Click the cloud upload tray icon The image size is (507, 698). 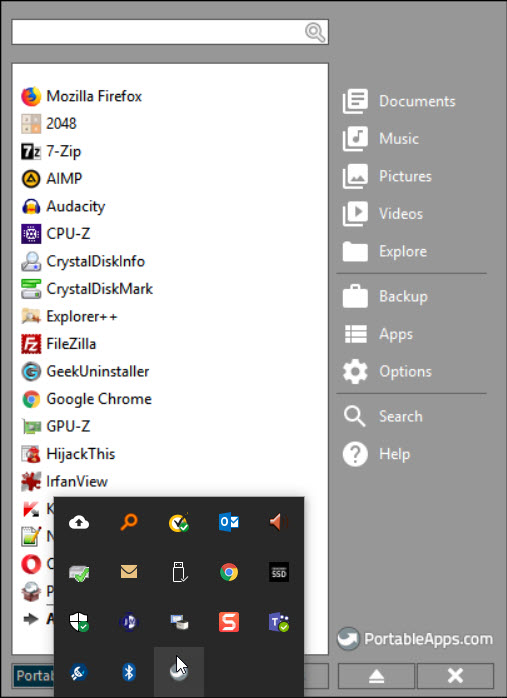point(79,522)
